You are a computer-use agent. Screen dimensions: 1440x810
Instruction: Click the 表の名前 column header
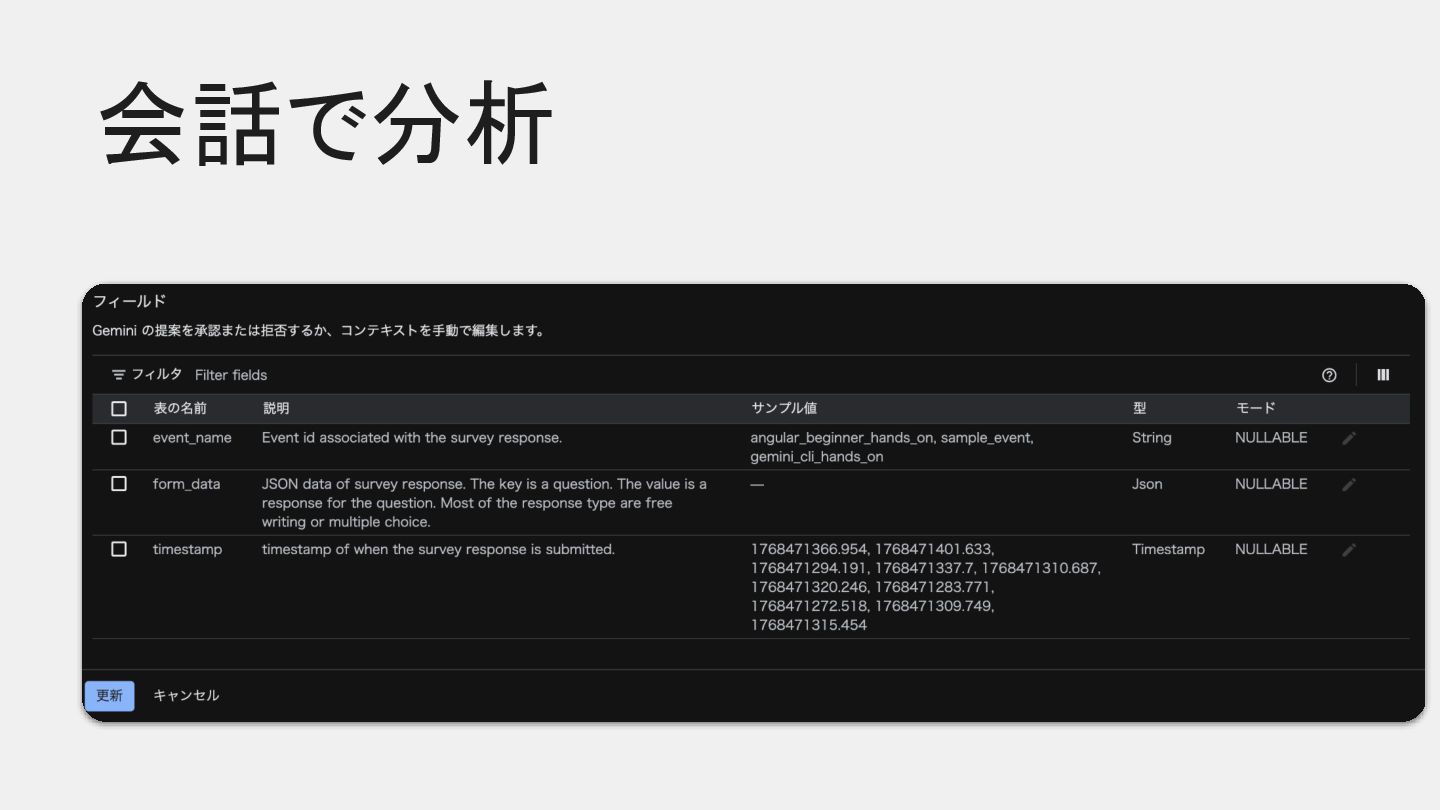[180, 409]
